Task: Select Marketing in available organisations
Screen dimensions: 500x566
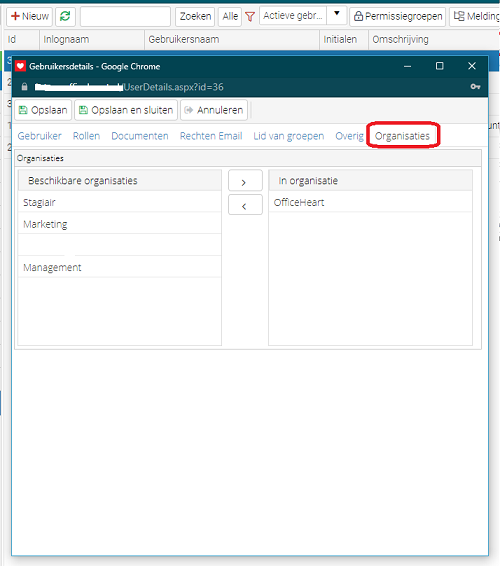Action: point(119,224)
